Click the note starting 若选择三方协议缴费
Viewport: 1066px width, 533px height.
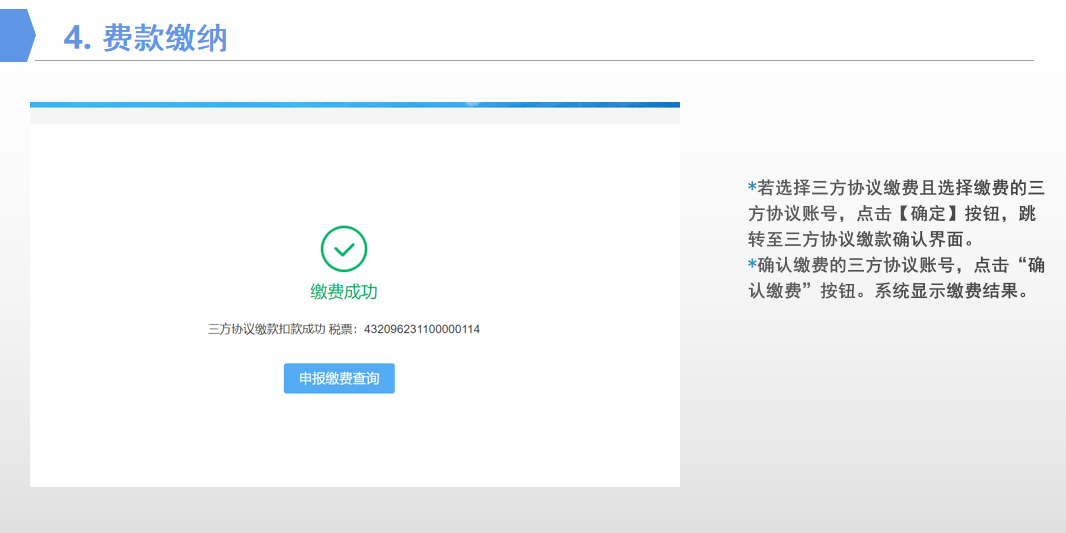point(896,213)
